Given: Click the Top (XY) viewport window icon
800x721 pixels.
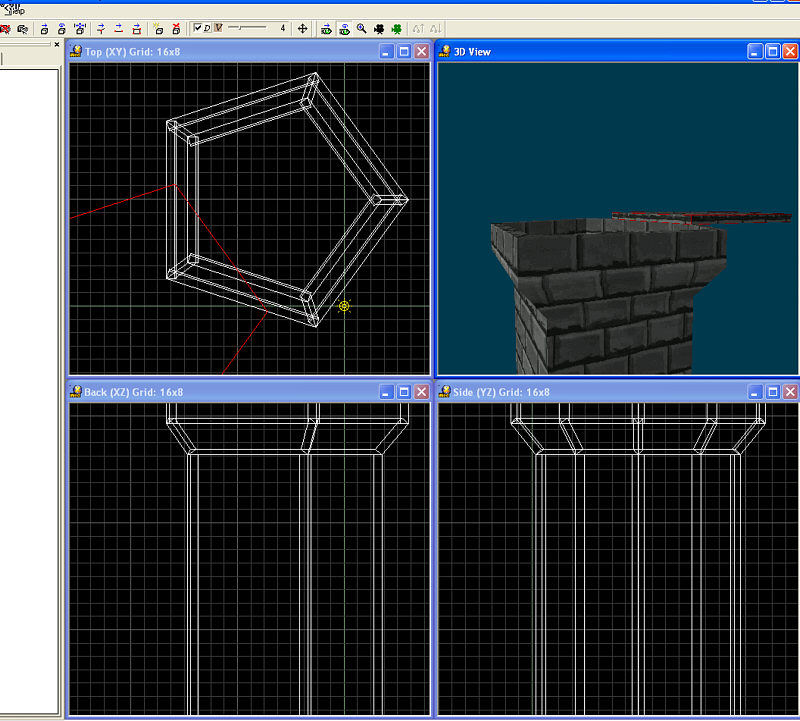Looking at the screenshot, I should (x=77, y=52).
